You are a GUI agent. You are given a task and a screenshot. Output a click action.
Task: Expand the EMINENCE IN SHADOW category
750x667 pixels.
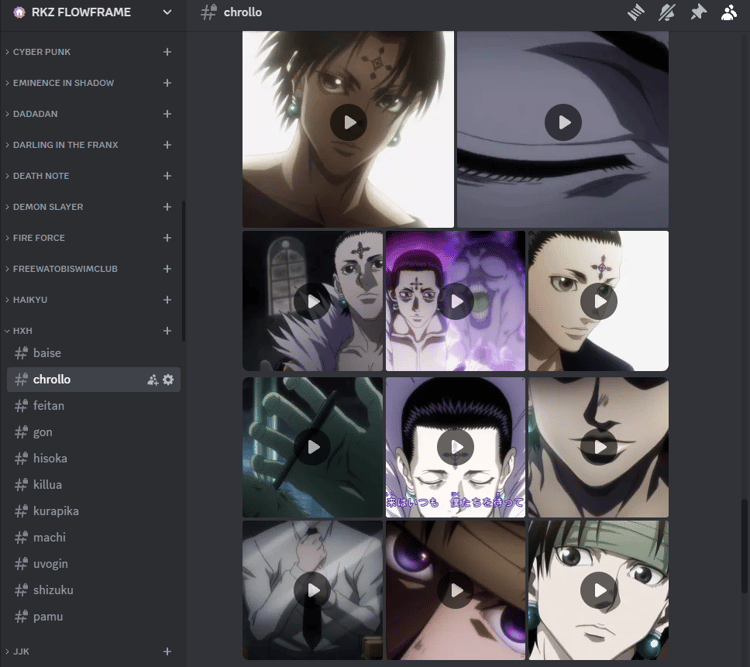coord(59,83)
